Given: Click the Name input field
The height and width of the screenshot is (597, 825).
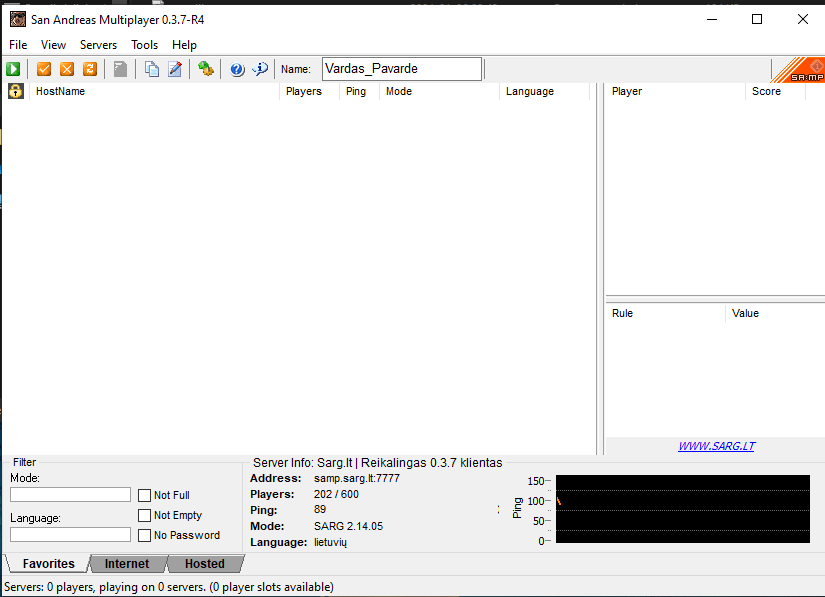Looking at the screenshot, I should 402,69.
